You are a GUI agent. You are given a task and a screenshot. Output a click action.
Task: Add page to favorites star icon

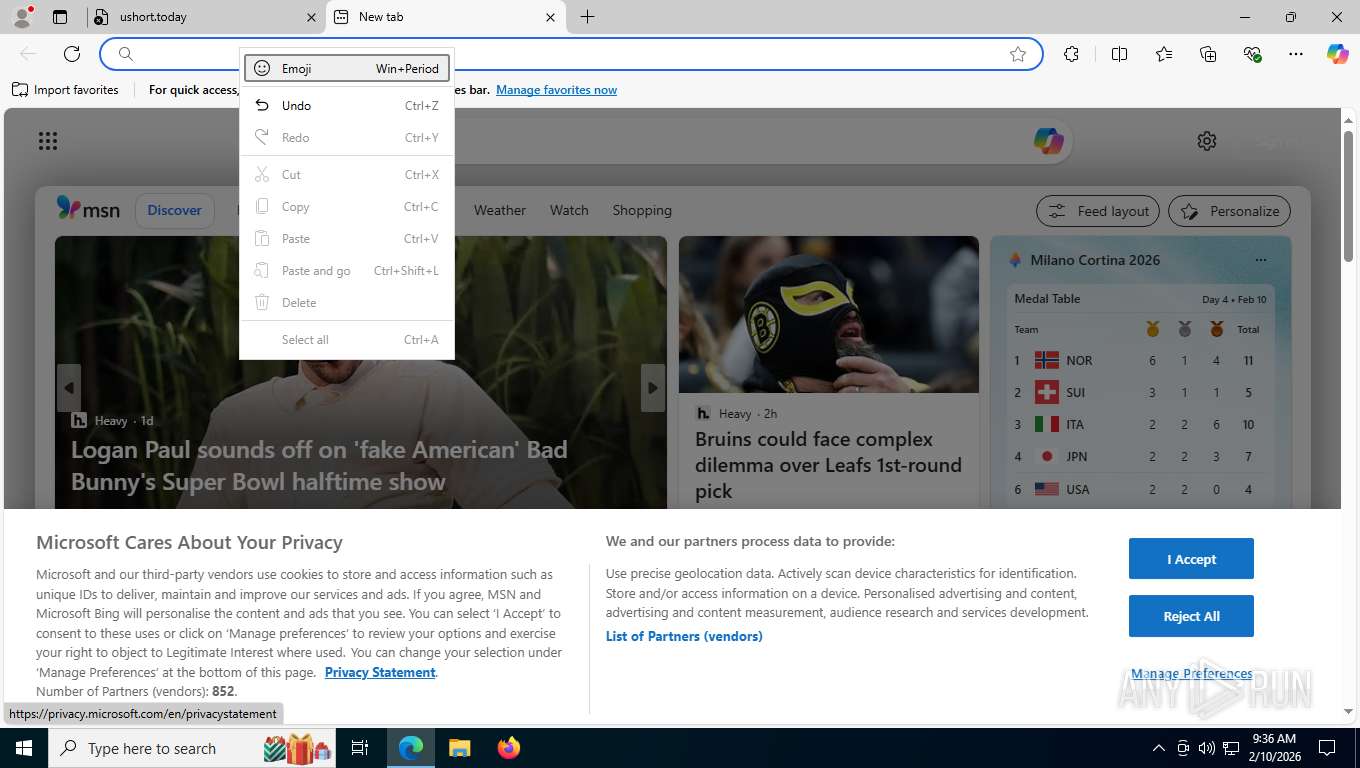coord(1018,54)
